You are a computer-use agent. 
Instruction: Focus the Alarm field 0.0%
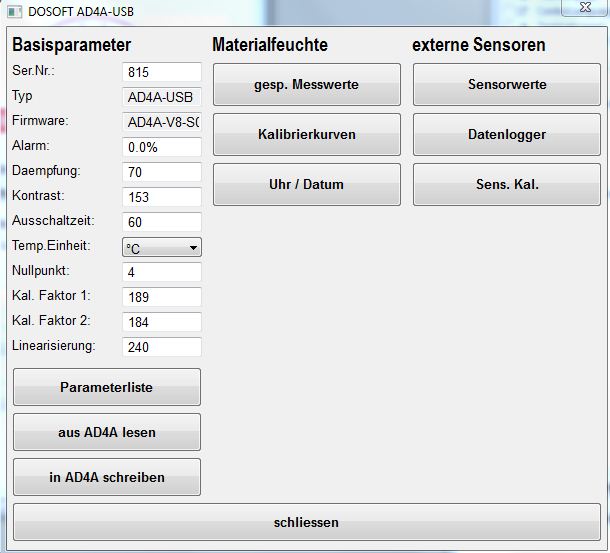[162, 147]
